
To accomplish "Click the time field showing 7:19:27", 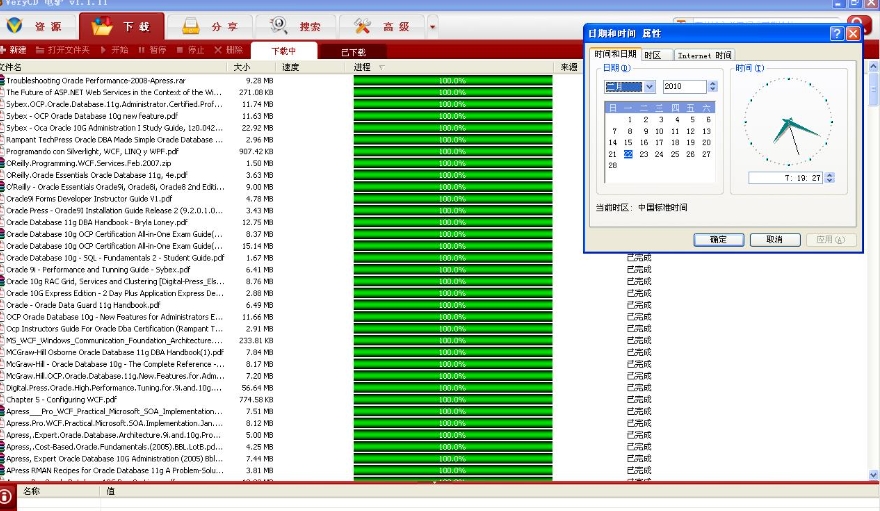I will 786,178.
